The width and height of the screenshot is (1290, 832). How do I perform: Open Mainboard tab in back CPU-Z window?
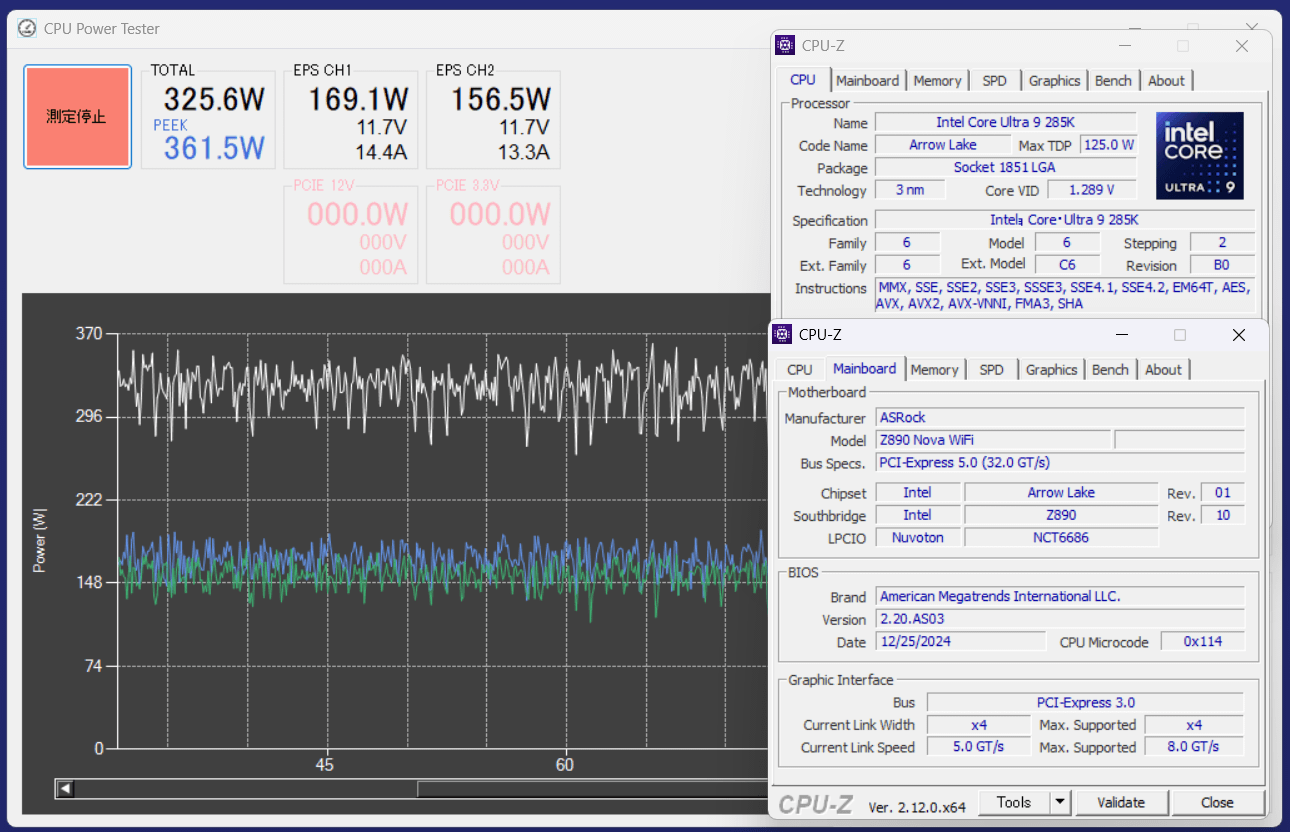[868, 81]
